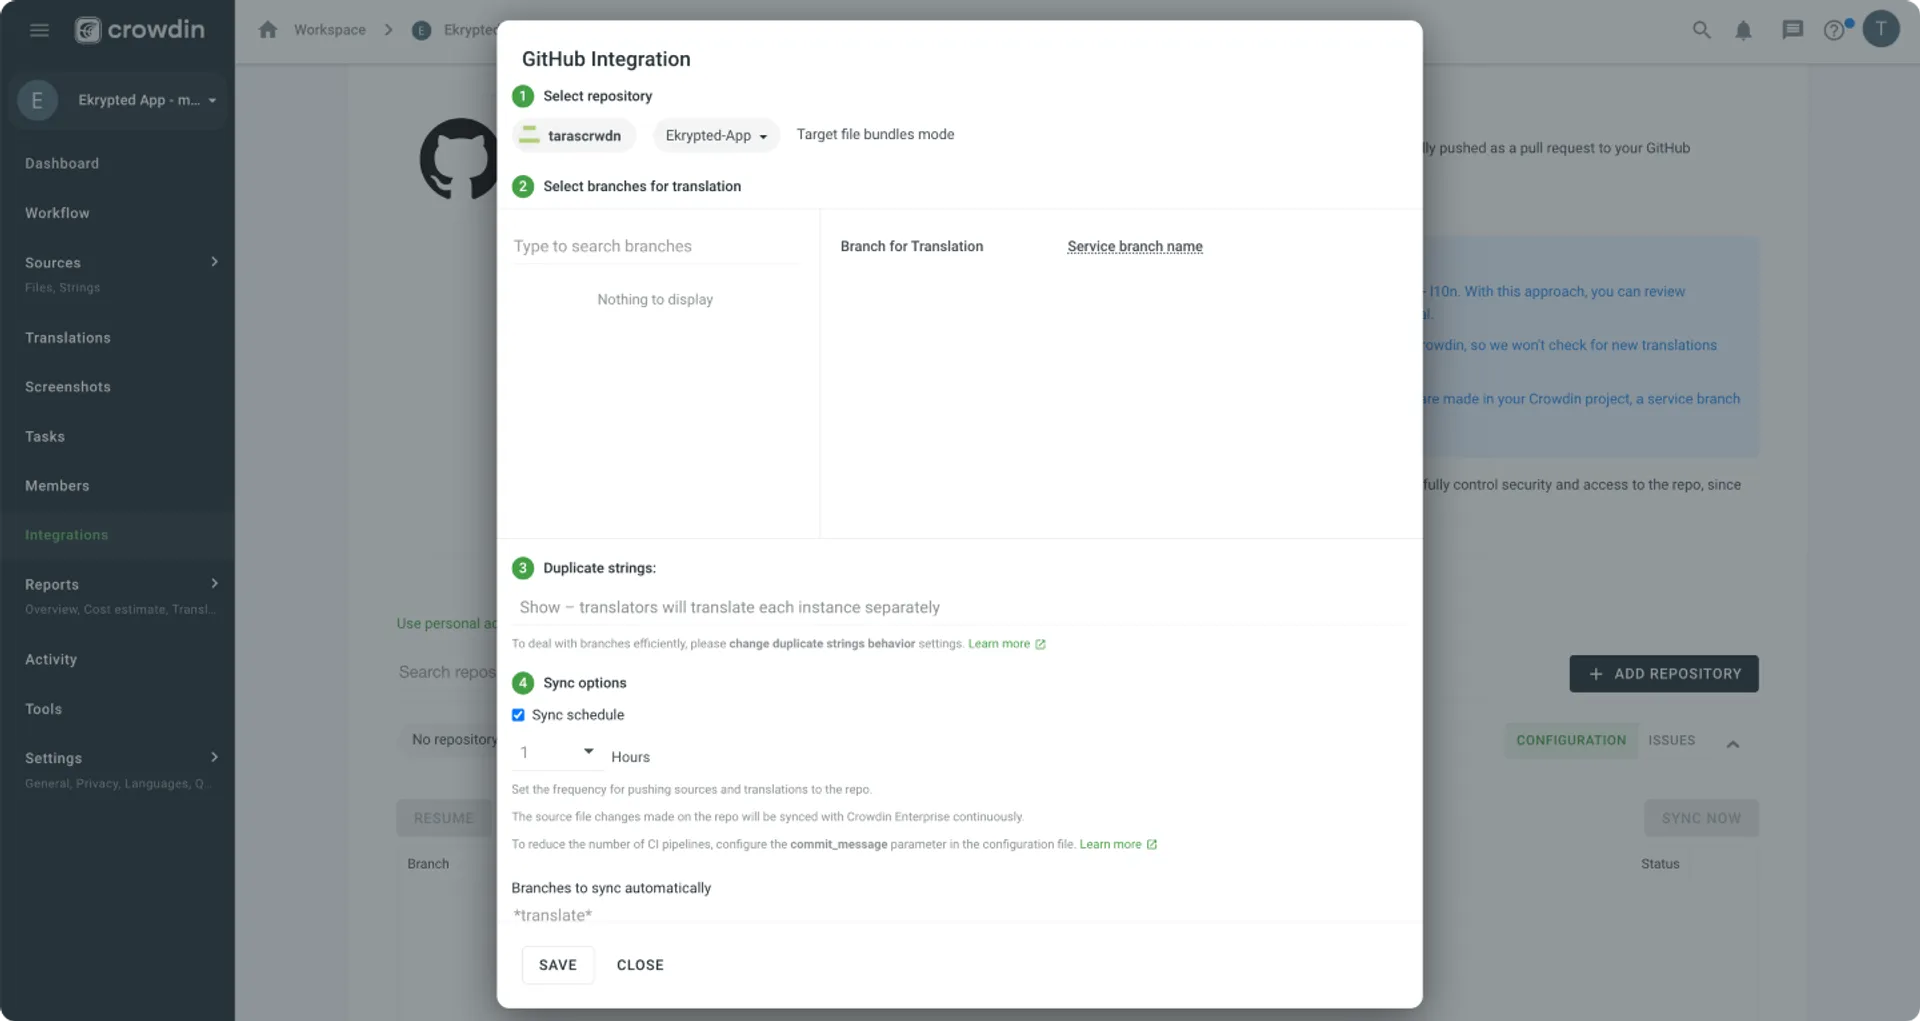Open the notifications bell
This screenshot has width=1920, height=1021.
click(1743, 30)
